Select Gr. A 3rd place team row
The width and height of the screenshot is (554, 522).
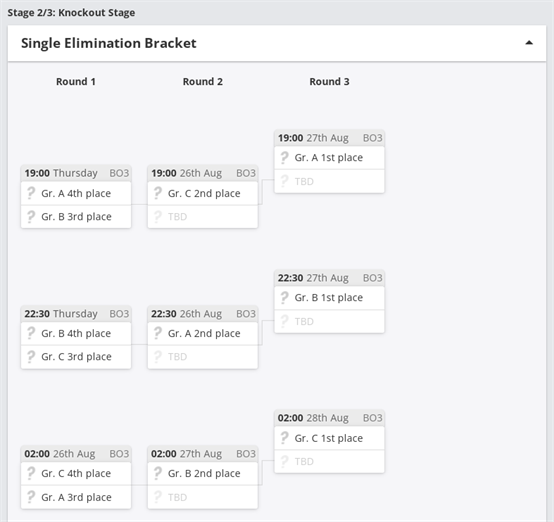tap(76, 497)
